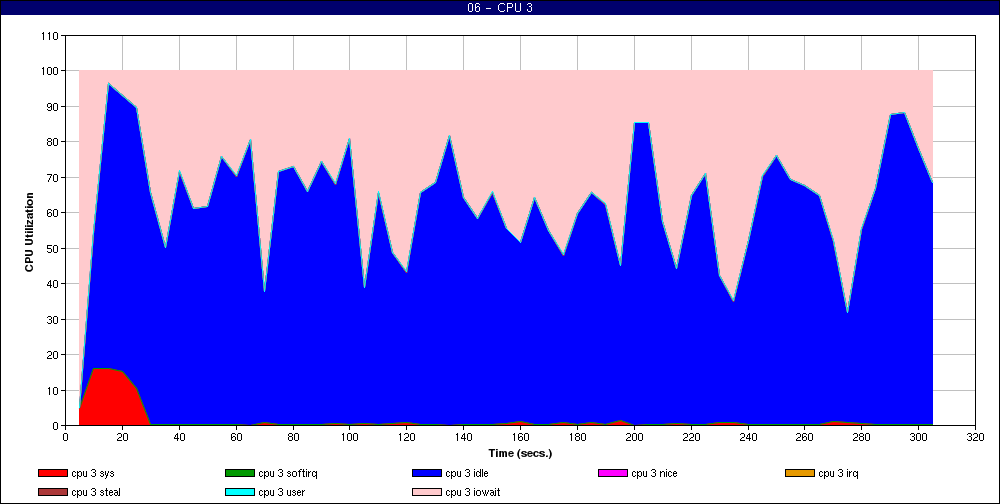This screenshot has width=1000, height=504.
Task: Click the green cpu 3 softirq legend swatch
Action: pos(239,473)
